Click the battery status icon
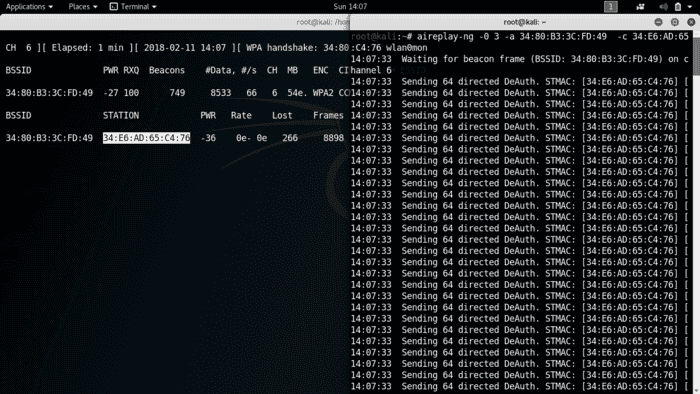Screen dimensions: 700x394 (x=678, y=7)
